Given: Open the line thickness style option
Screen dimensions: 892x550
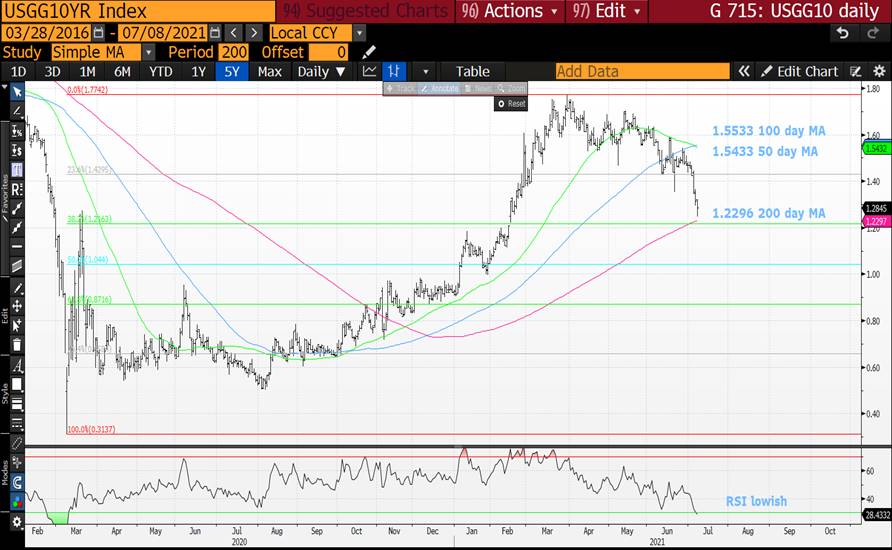Looking at the screenshot, I should coord(17,404).
